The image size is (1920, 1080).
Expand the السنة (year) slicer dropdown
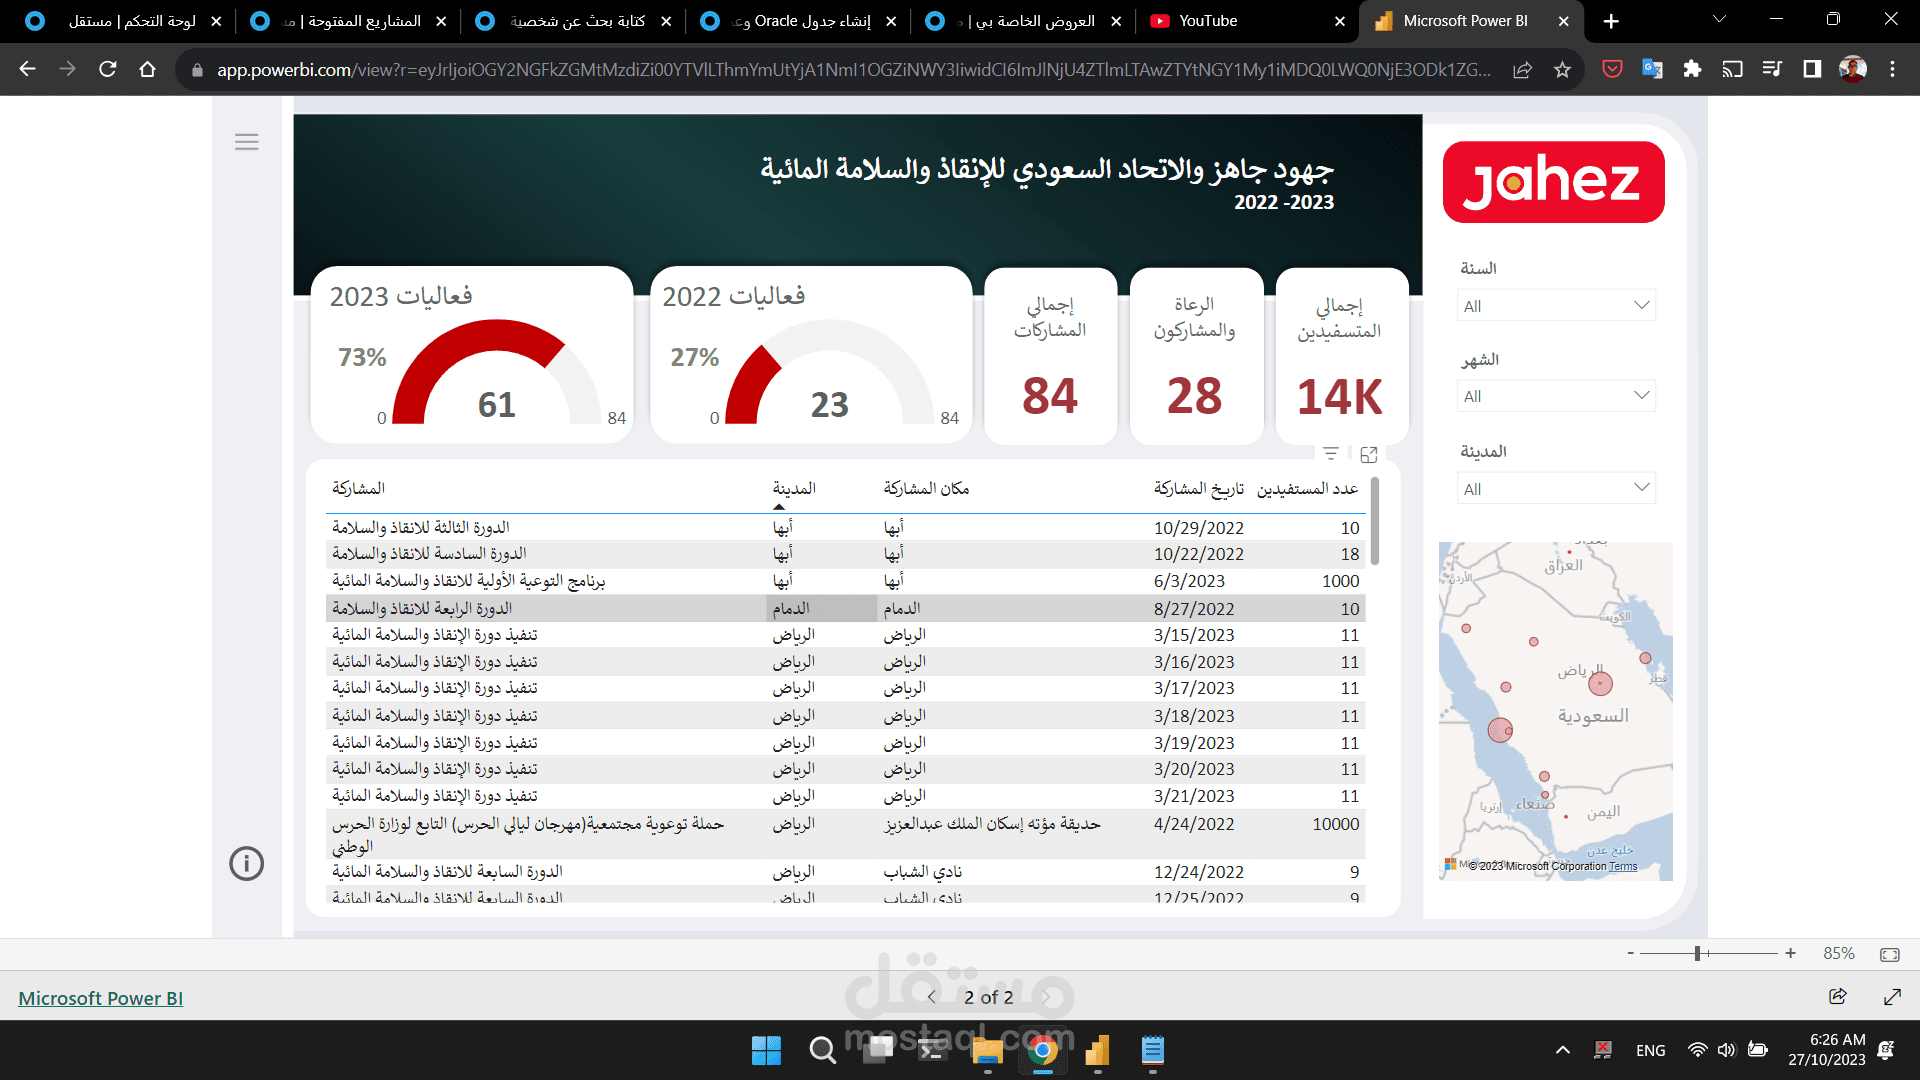point(1641,305)
